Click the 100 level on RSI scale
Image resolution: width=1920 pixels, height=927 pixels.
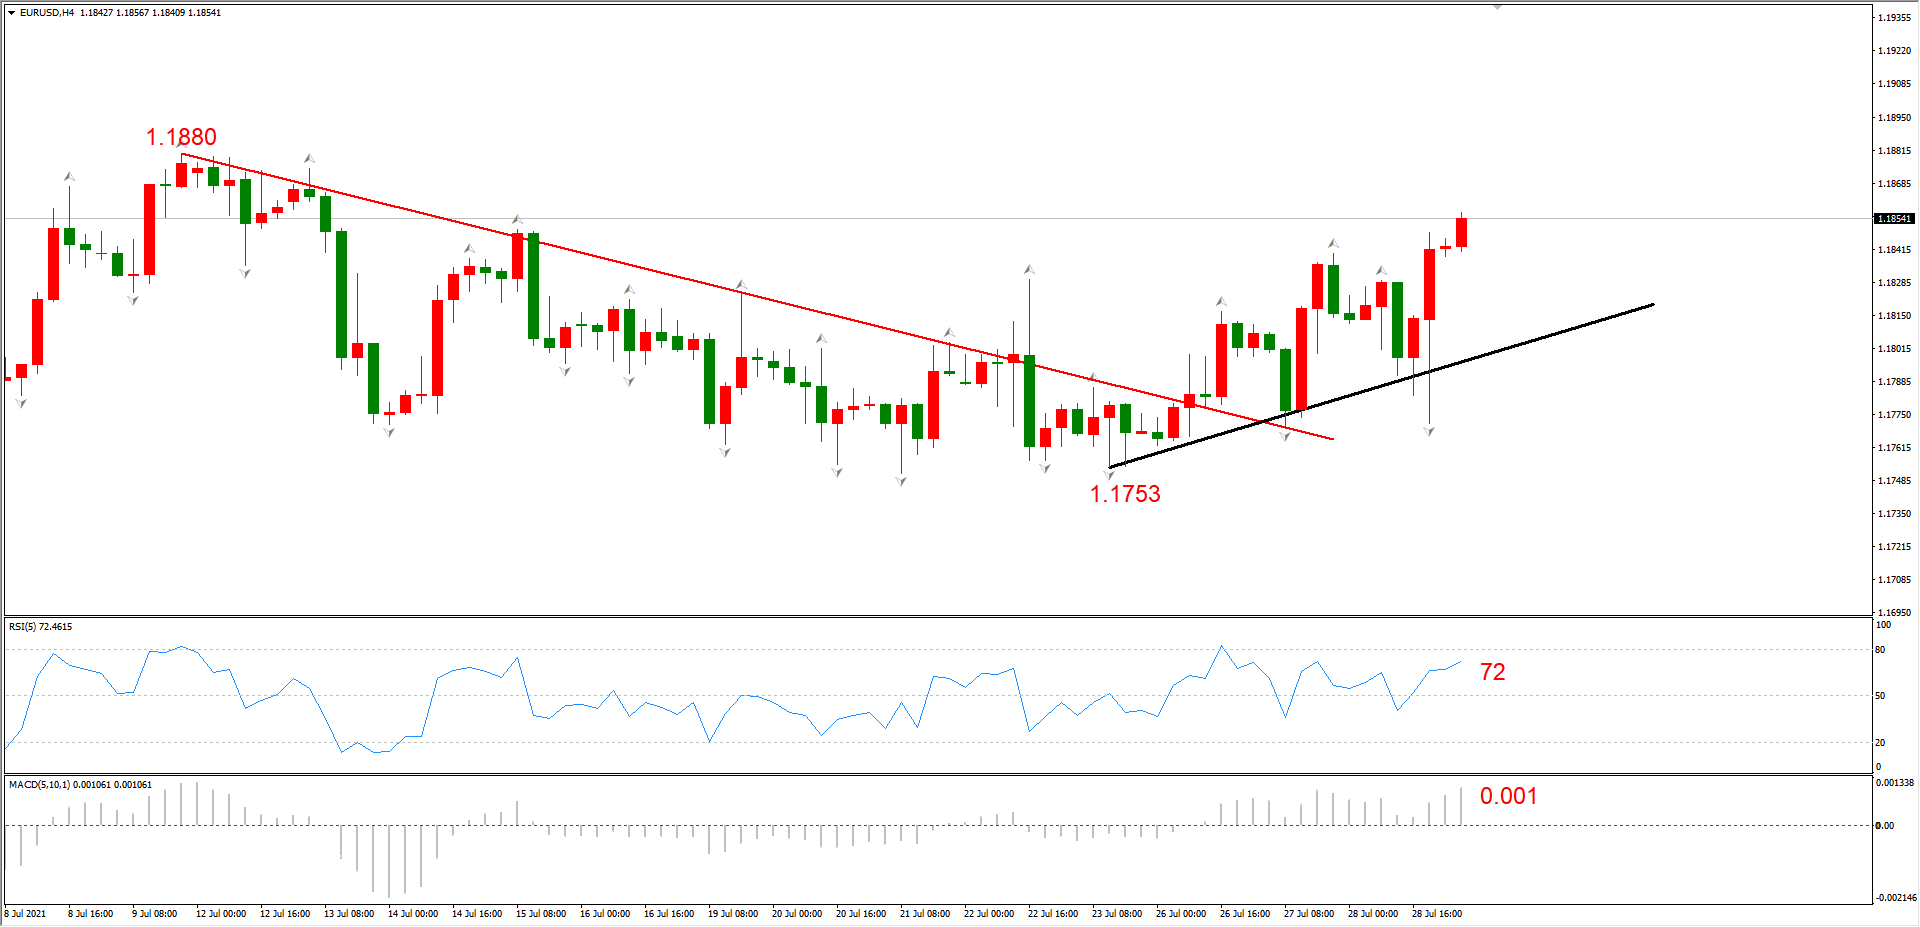[x=1883, y=625]
